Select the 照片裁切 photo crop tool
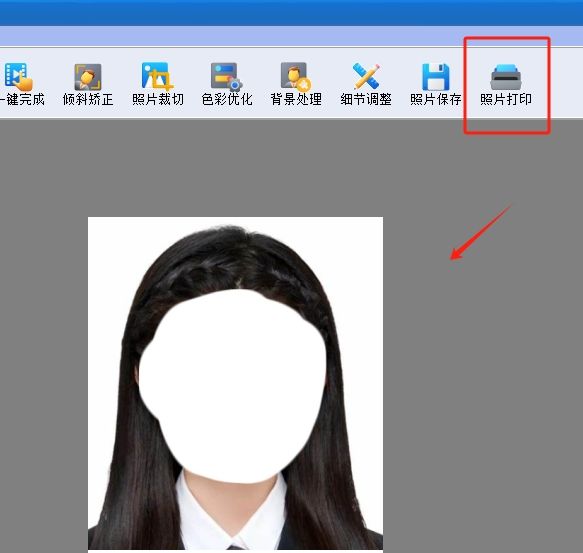The height and width of the screenshot is (553, 583). (158, 84)
